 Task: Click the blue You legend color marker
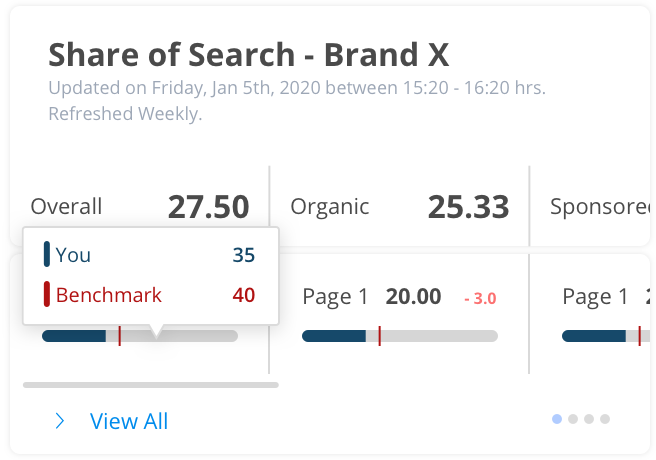tap(47, 255)
